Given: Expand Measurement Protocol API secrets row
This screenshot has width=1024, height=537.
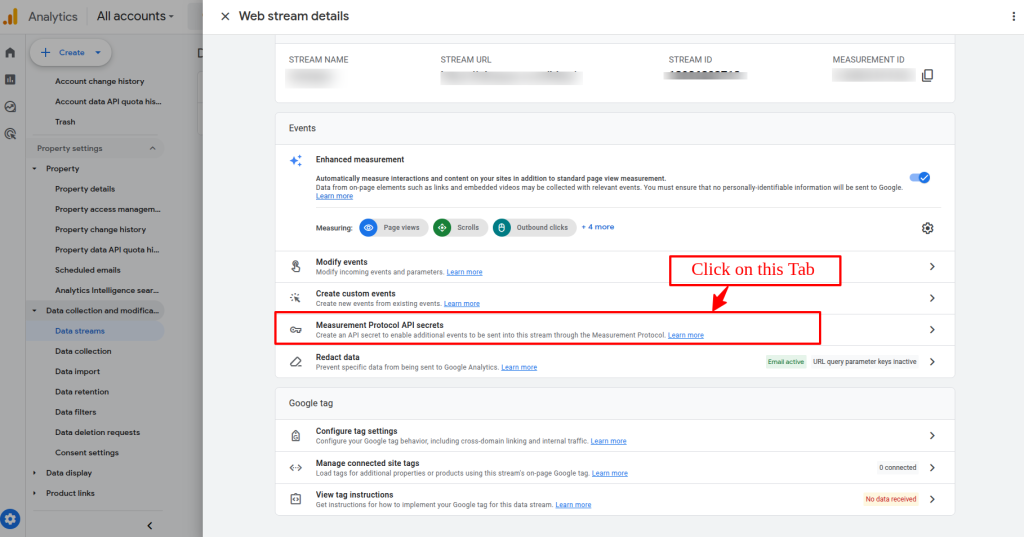Looking at the screenshot, I should pyautogui.click(x=931, y=329).
